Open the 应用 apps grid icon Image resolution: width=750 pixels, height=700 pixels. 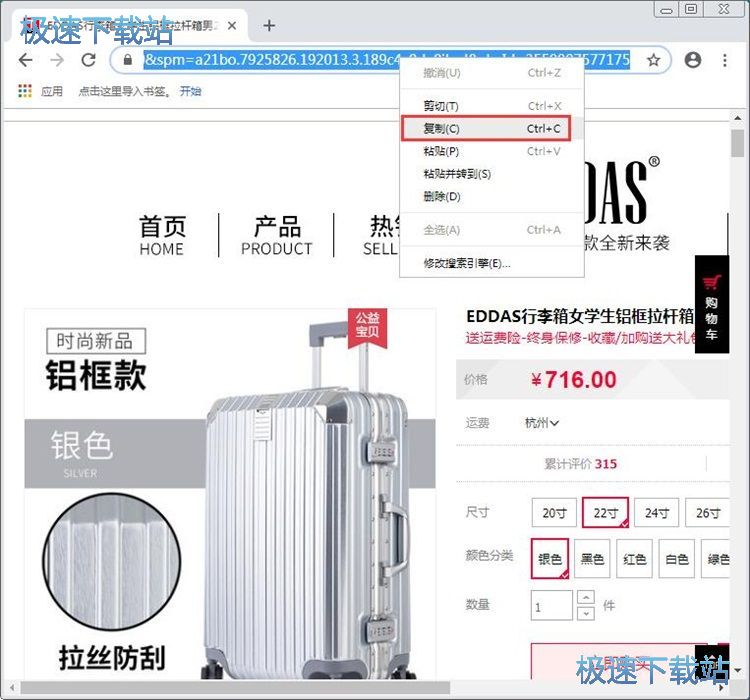[x=25, y=91]
